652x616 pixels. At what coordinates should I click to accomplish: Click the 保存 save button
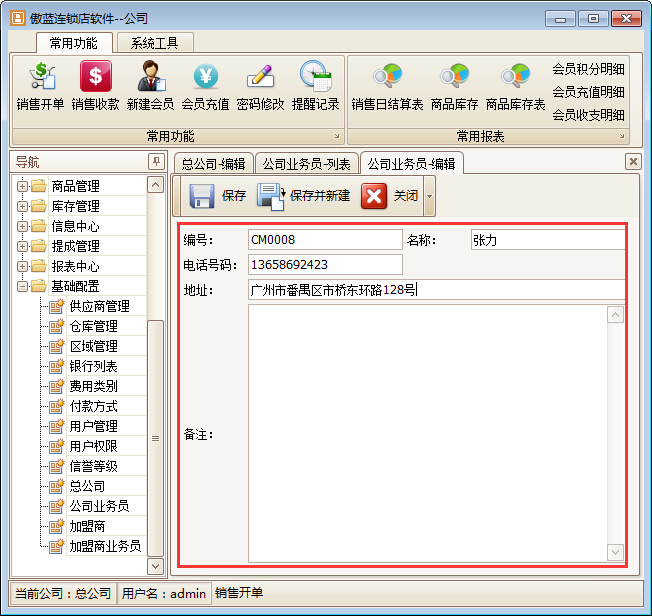pos(218,196)
